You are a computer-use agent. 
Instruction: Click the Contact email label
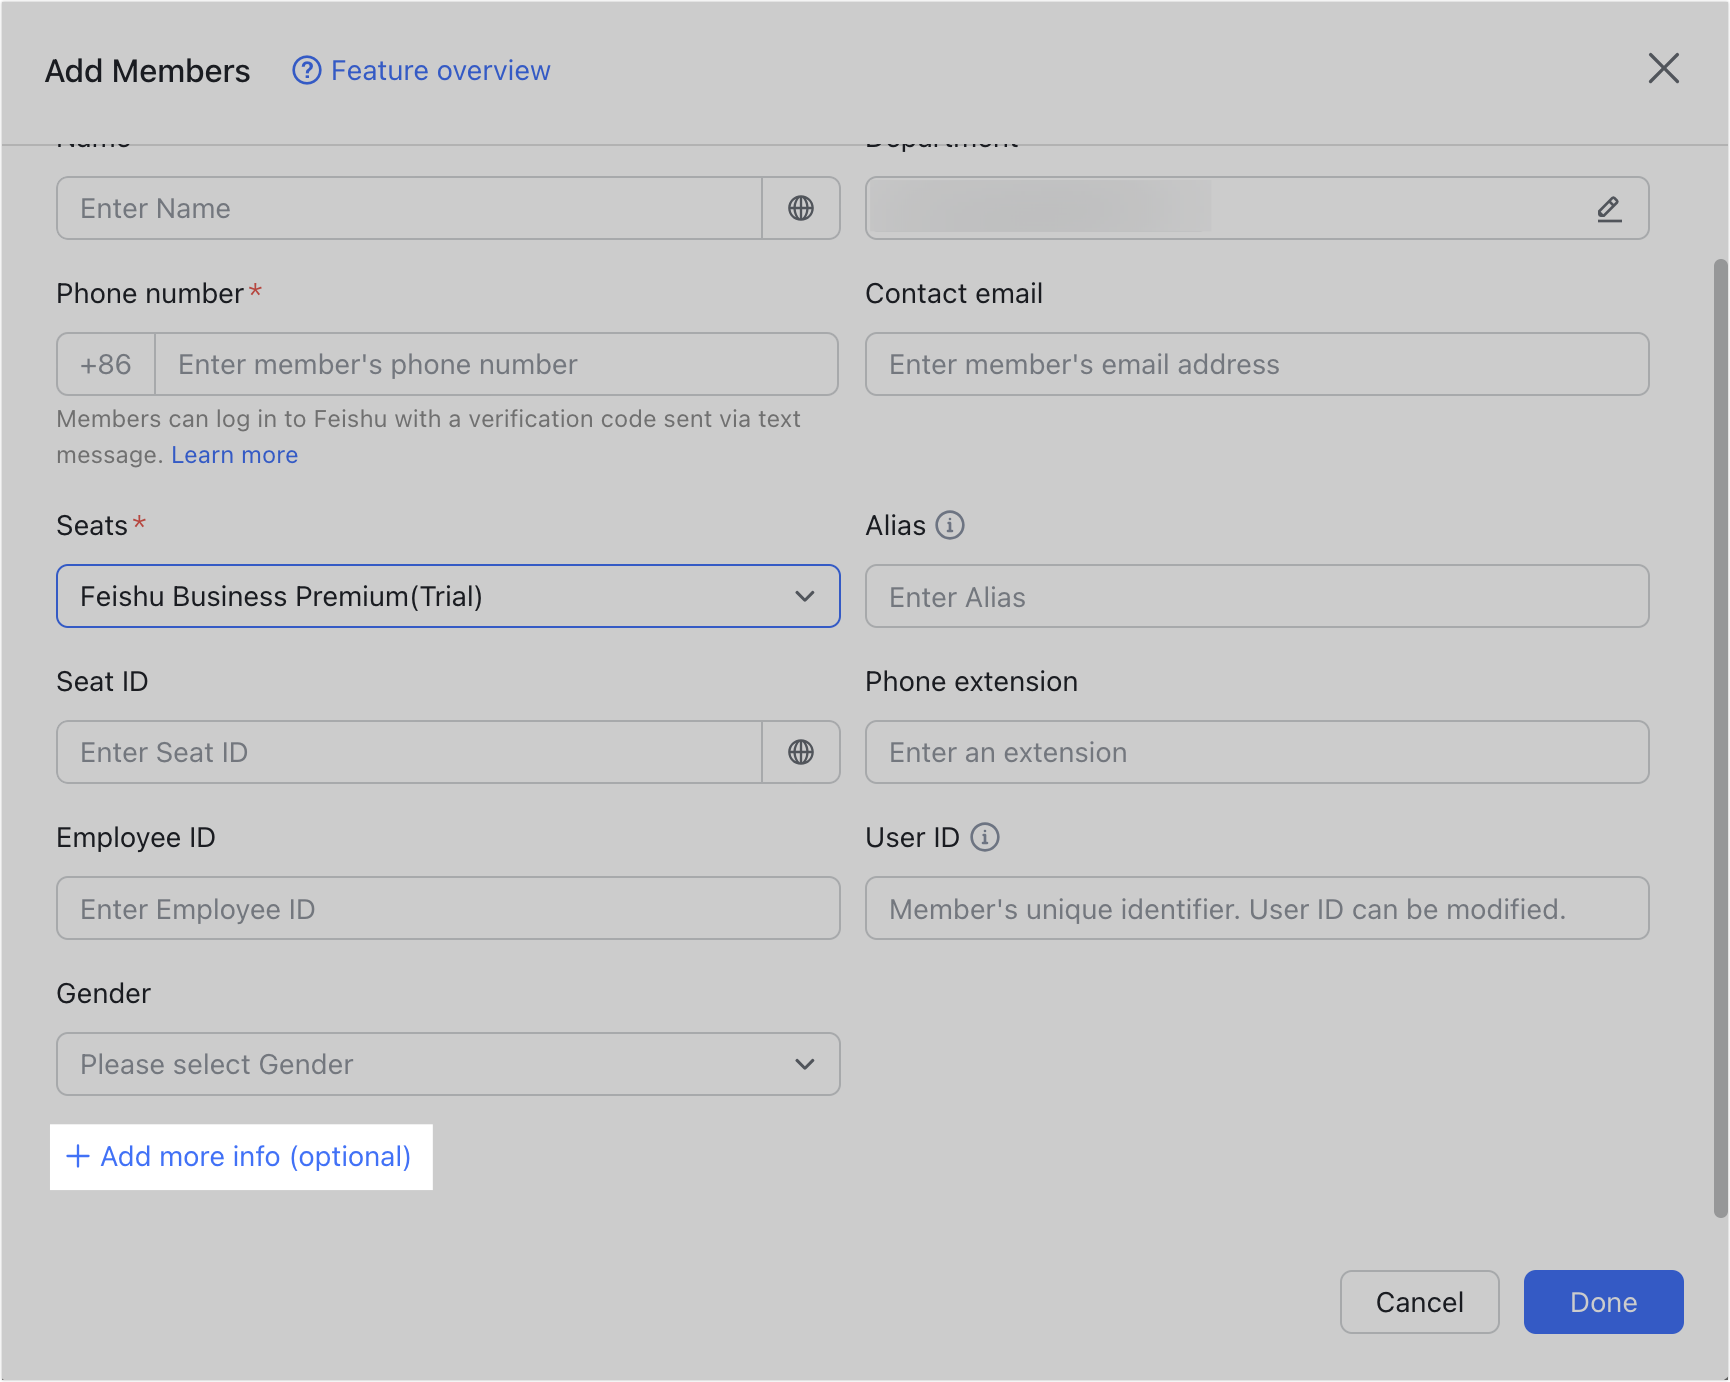point(954,293)
